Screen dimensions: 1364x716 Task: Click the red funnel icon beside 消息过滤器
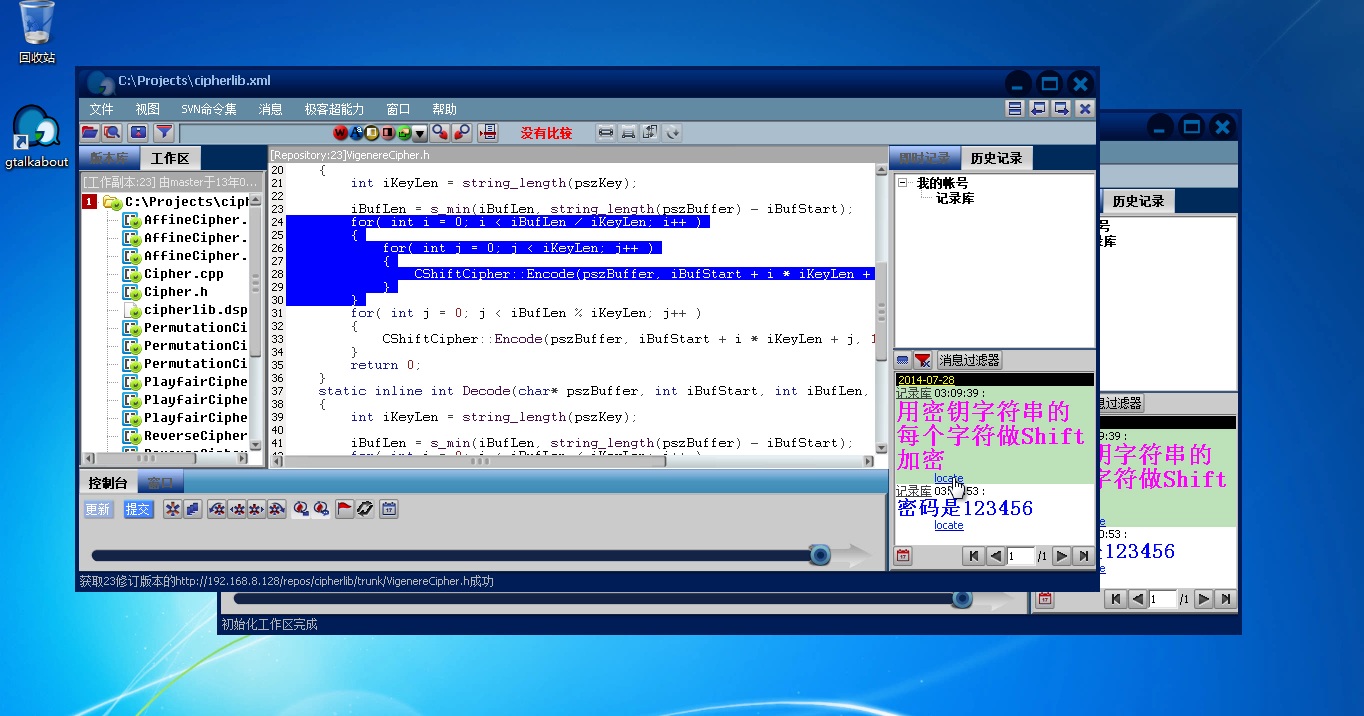point(923,360)
